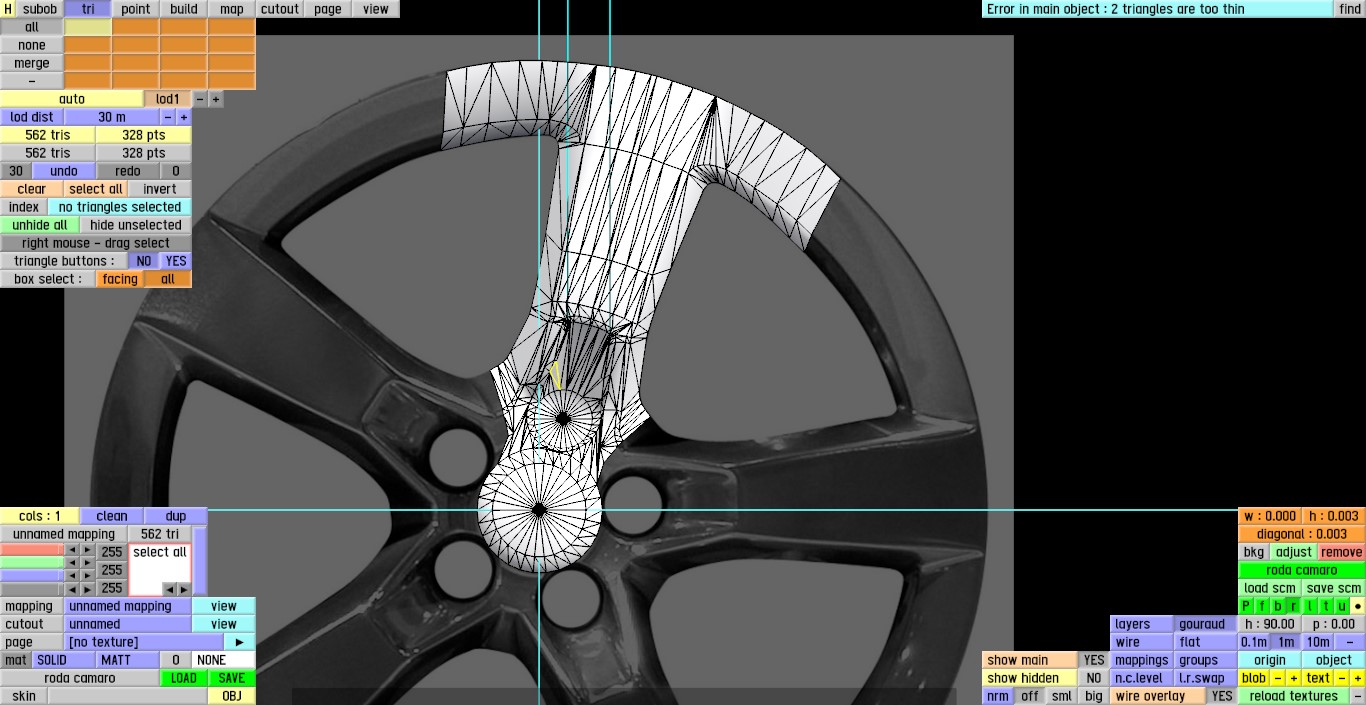The height and width of the screenshot is (705, 1366).
Task: Switch to front view with f button
Action: click(x=1262, y=606)
